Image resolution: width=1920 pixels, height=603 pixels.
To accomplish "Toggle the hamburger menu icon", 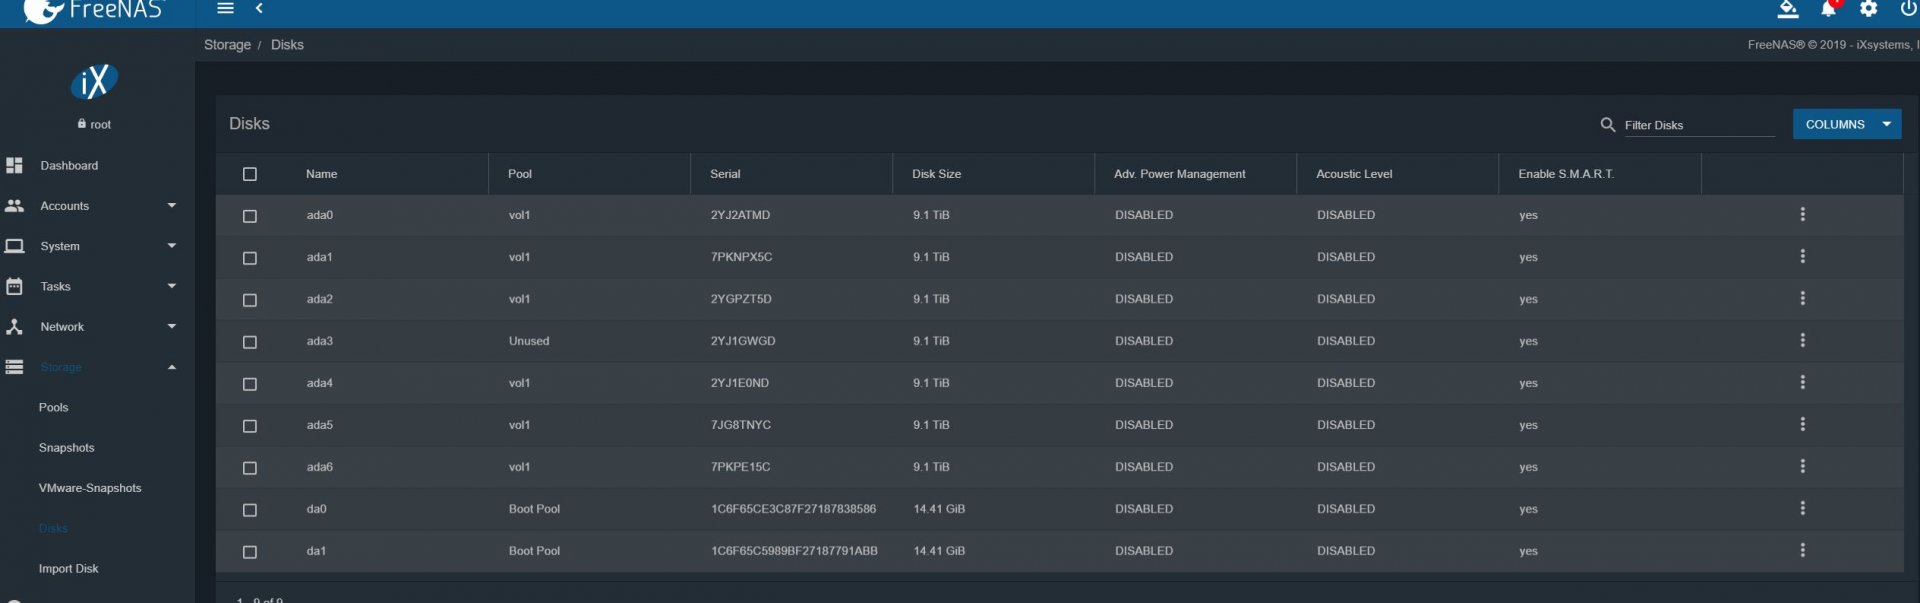I will 226,9.
